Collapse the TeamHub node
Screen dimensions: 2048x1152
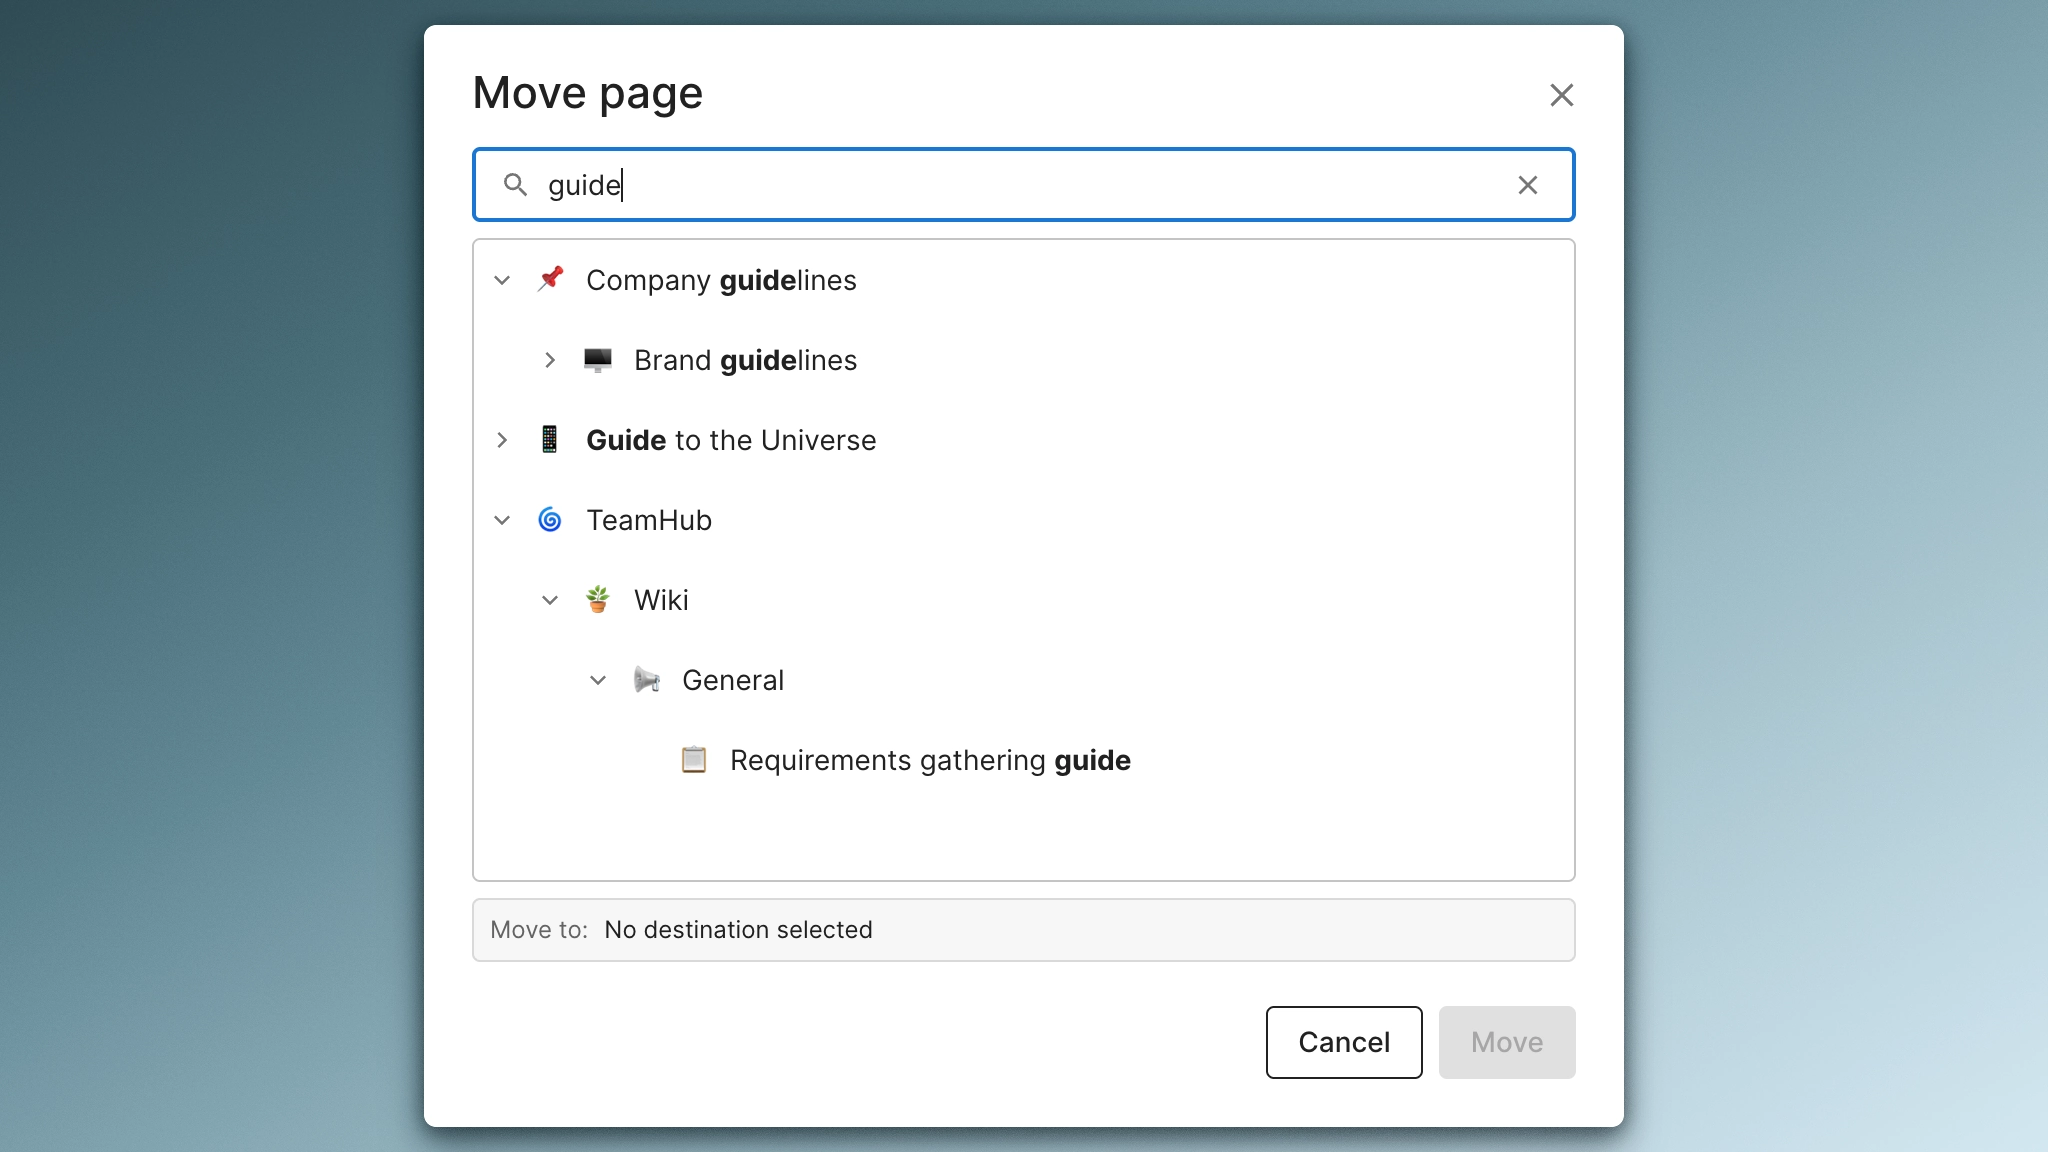tap(502, 520)
